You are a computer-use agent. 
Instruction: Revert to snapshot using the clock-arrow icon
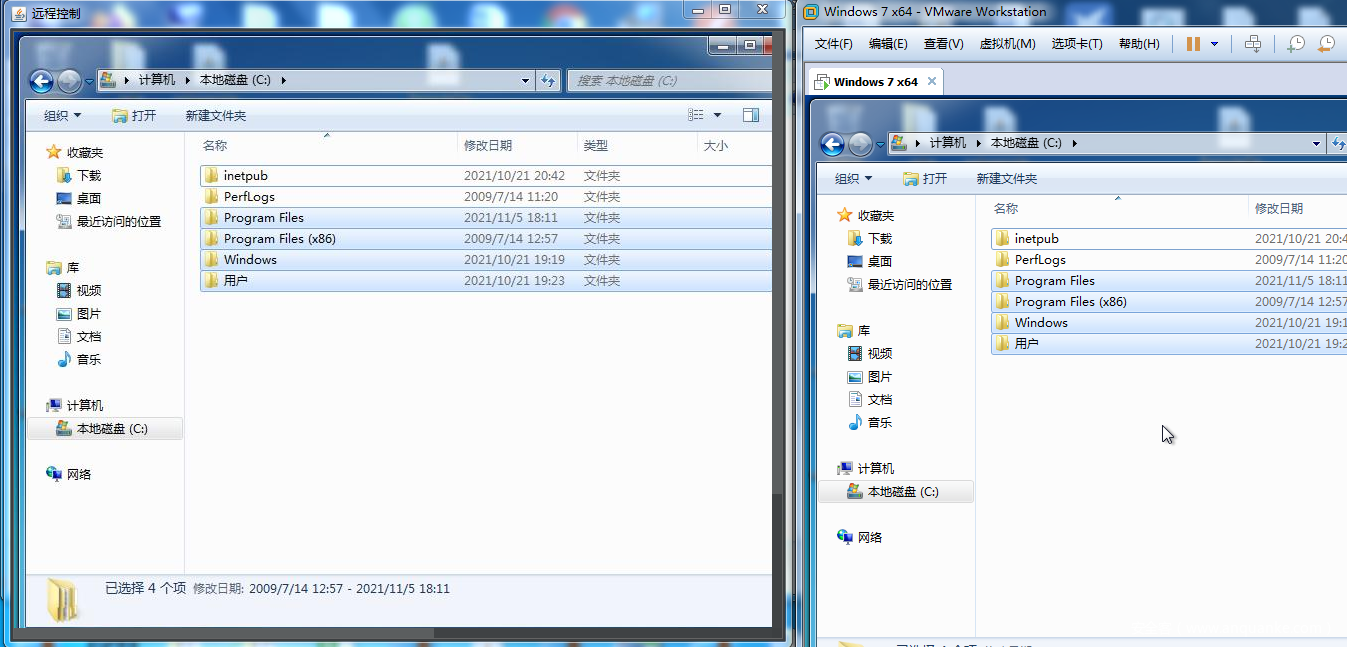[1326, 44]
